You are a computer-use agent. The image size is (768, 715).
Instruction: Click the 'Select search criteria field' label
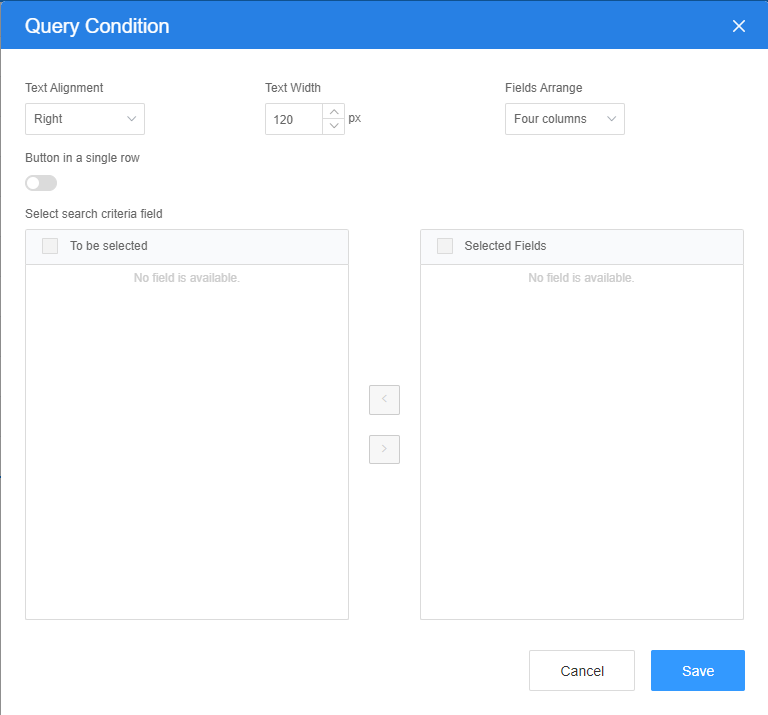tap(94, 214)
